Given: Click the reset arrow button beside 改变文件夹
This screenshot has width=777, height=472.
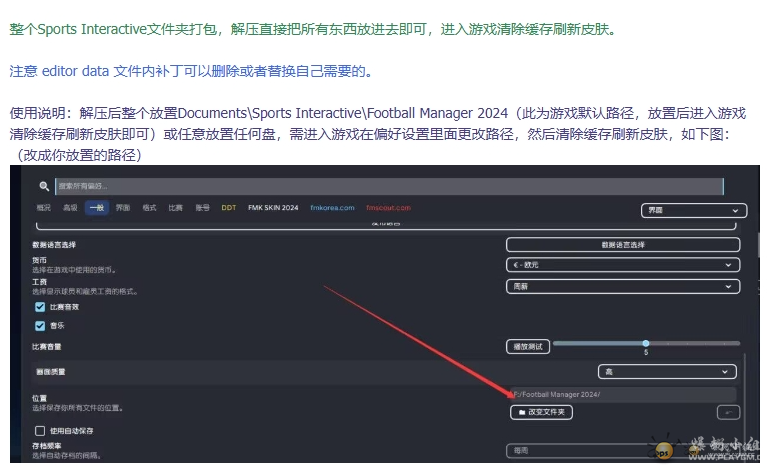Looking at the screenshot, I should pos(729,412).
